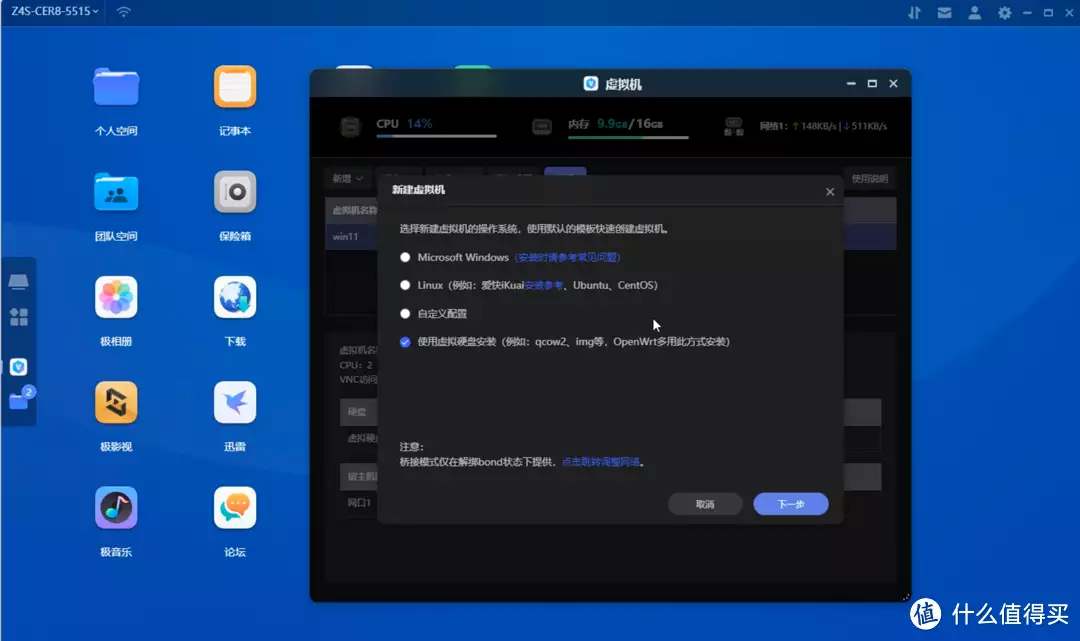Open the app grid dock icon

[19, 317]
